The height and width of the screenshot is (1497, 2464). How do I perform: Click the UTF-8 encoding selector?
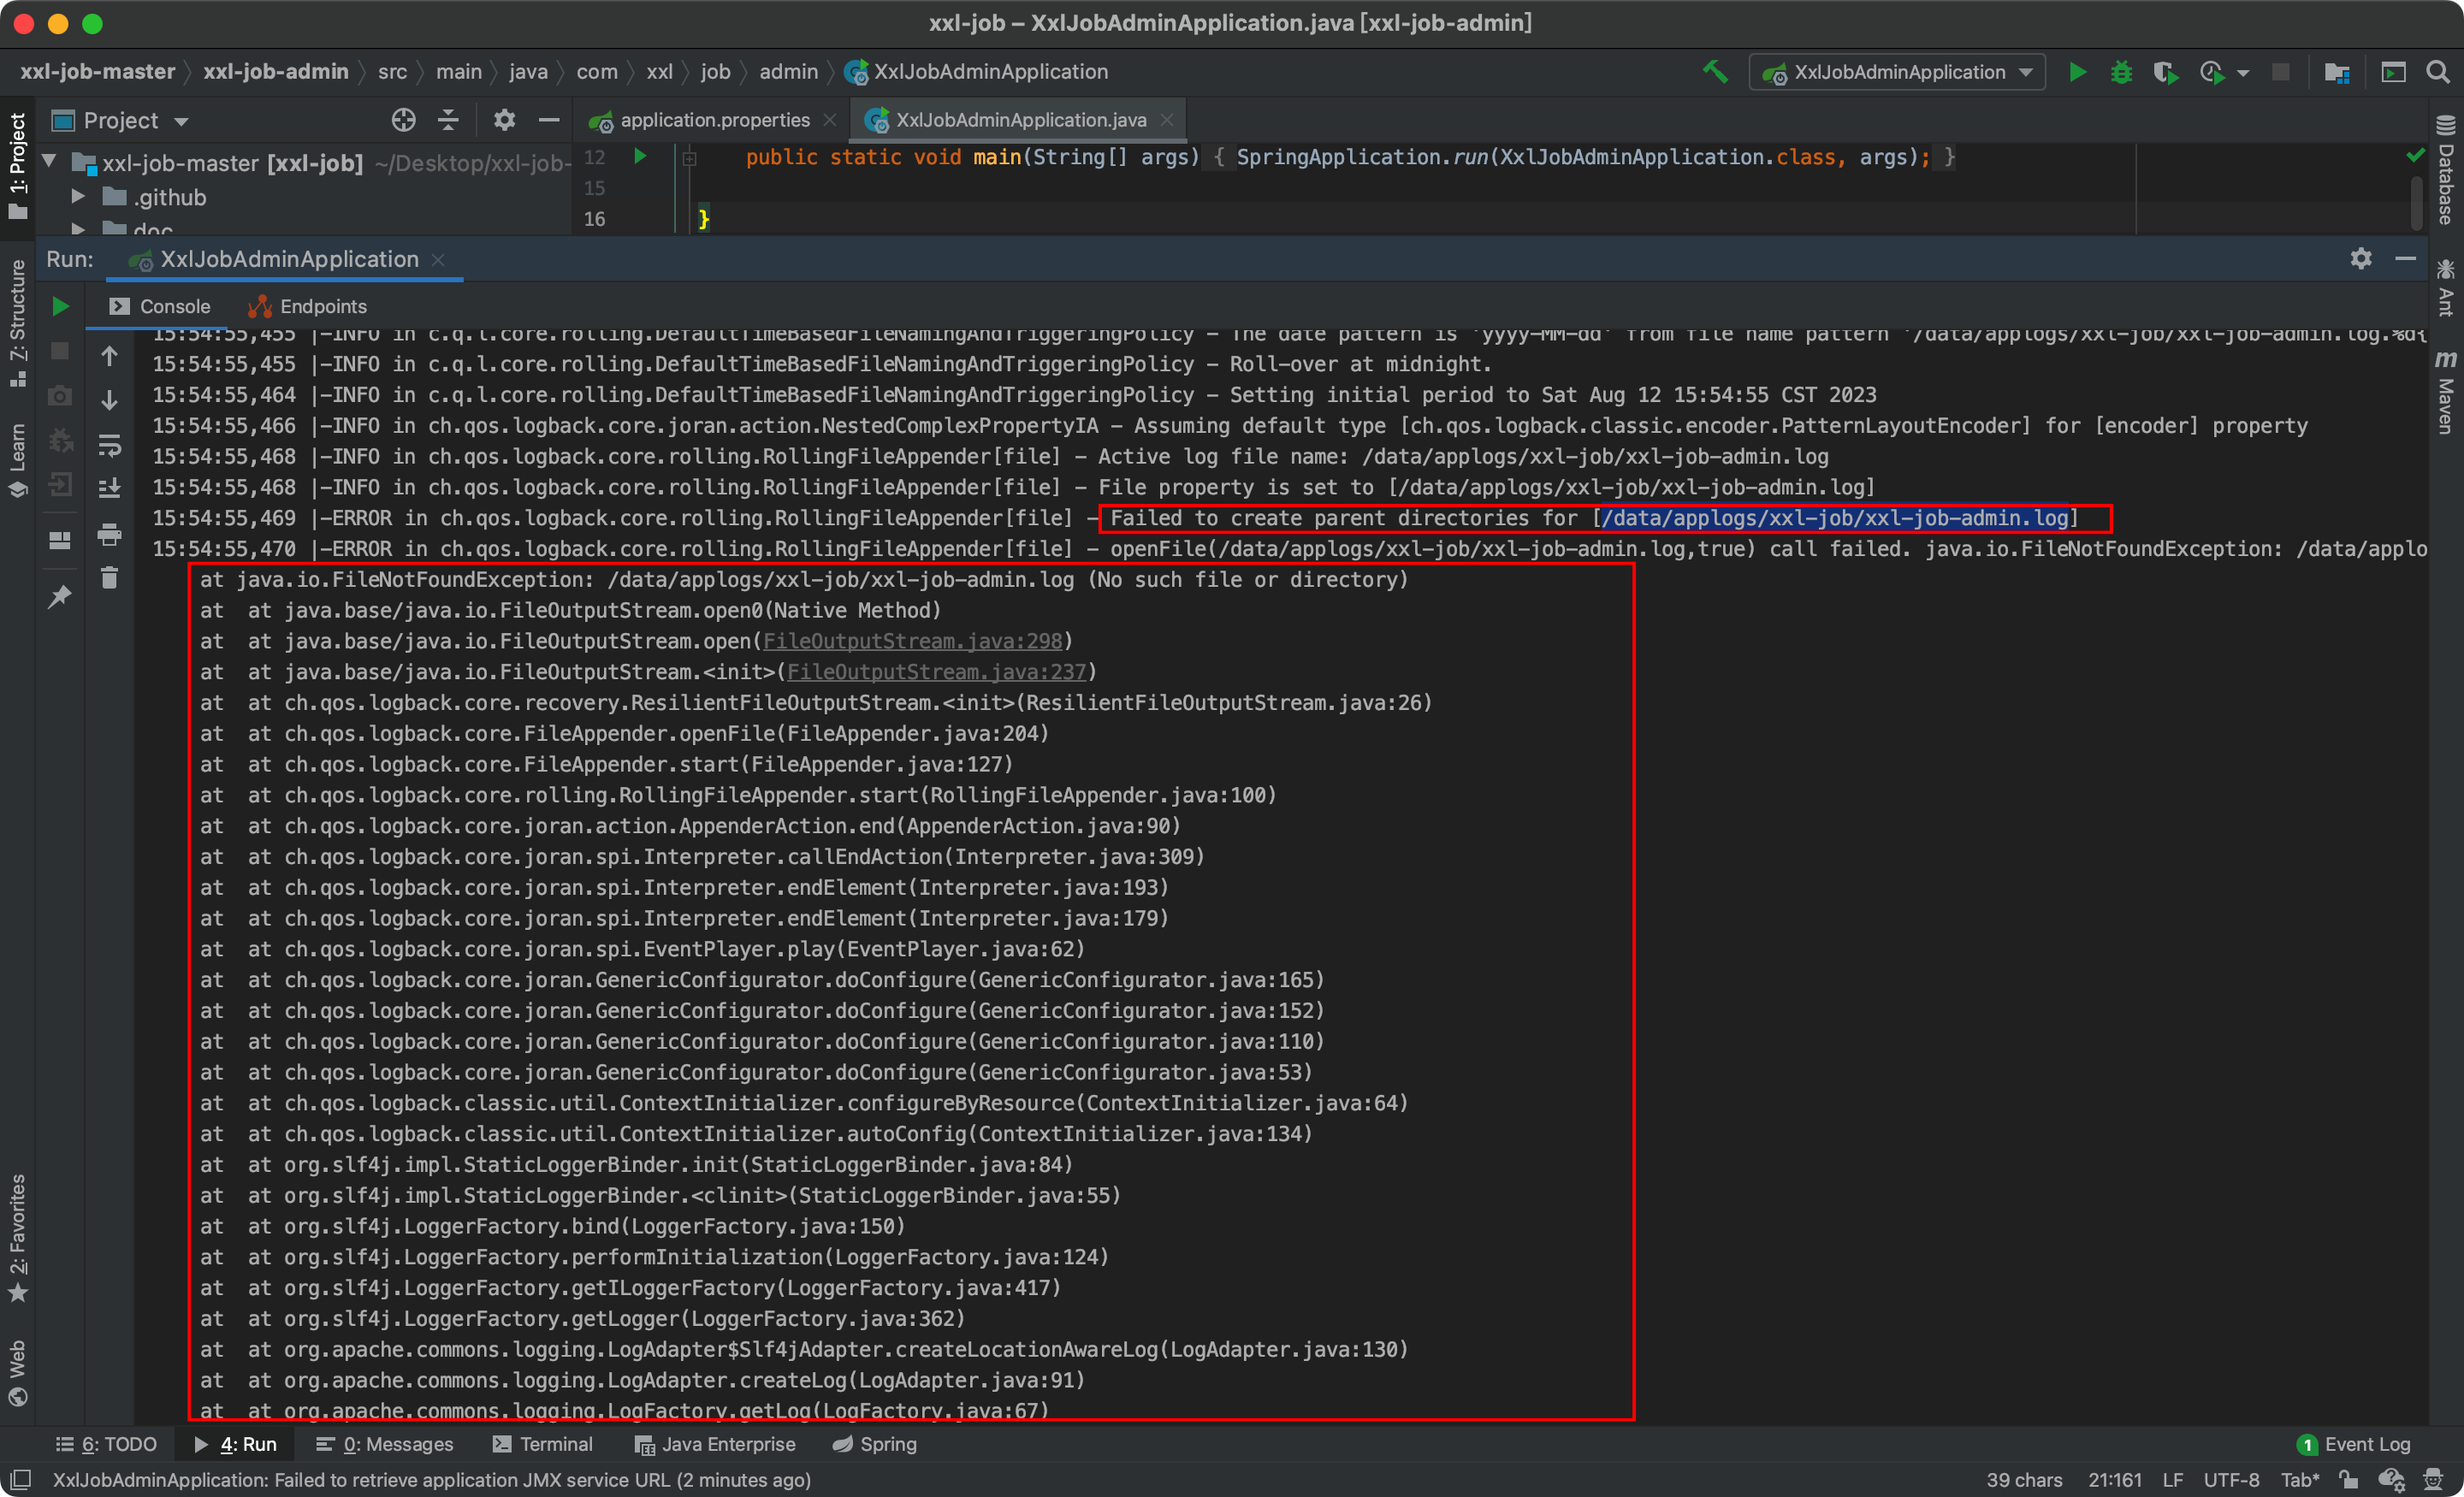[x=2231, y=1480]
